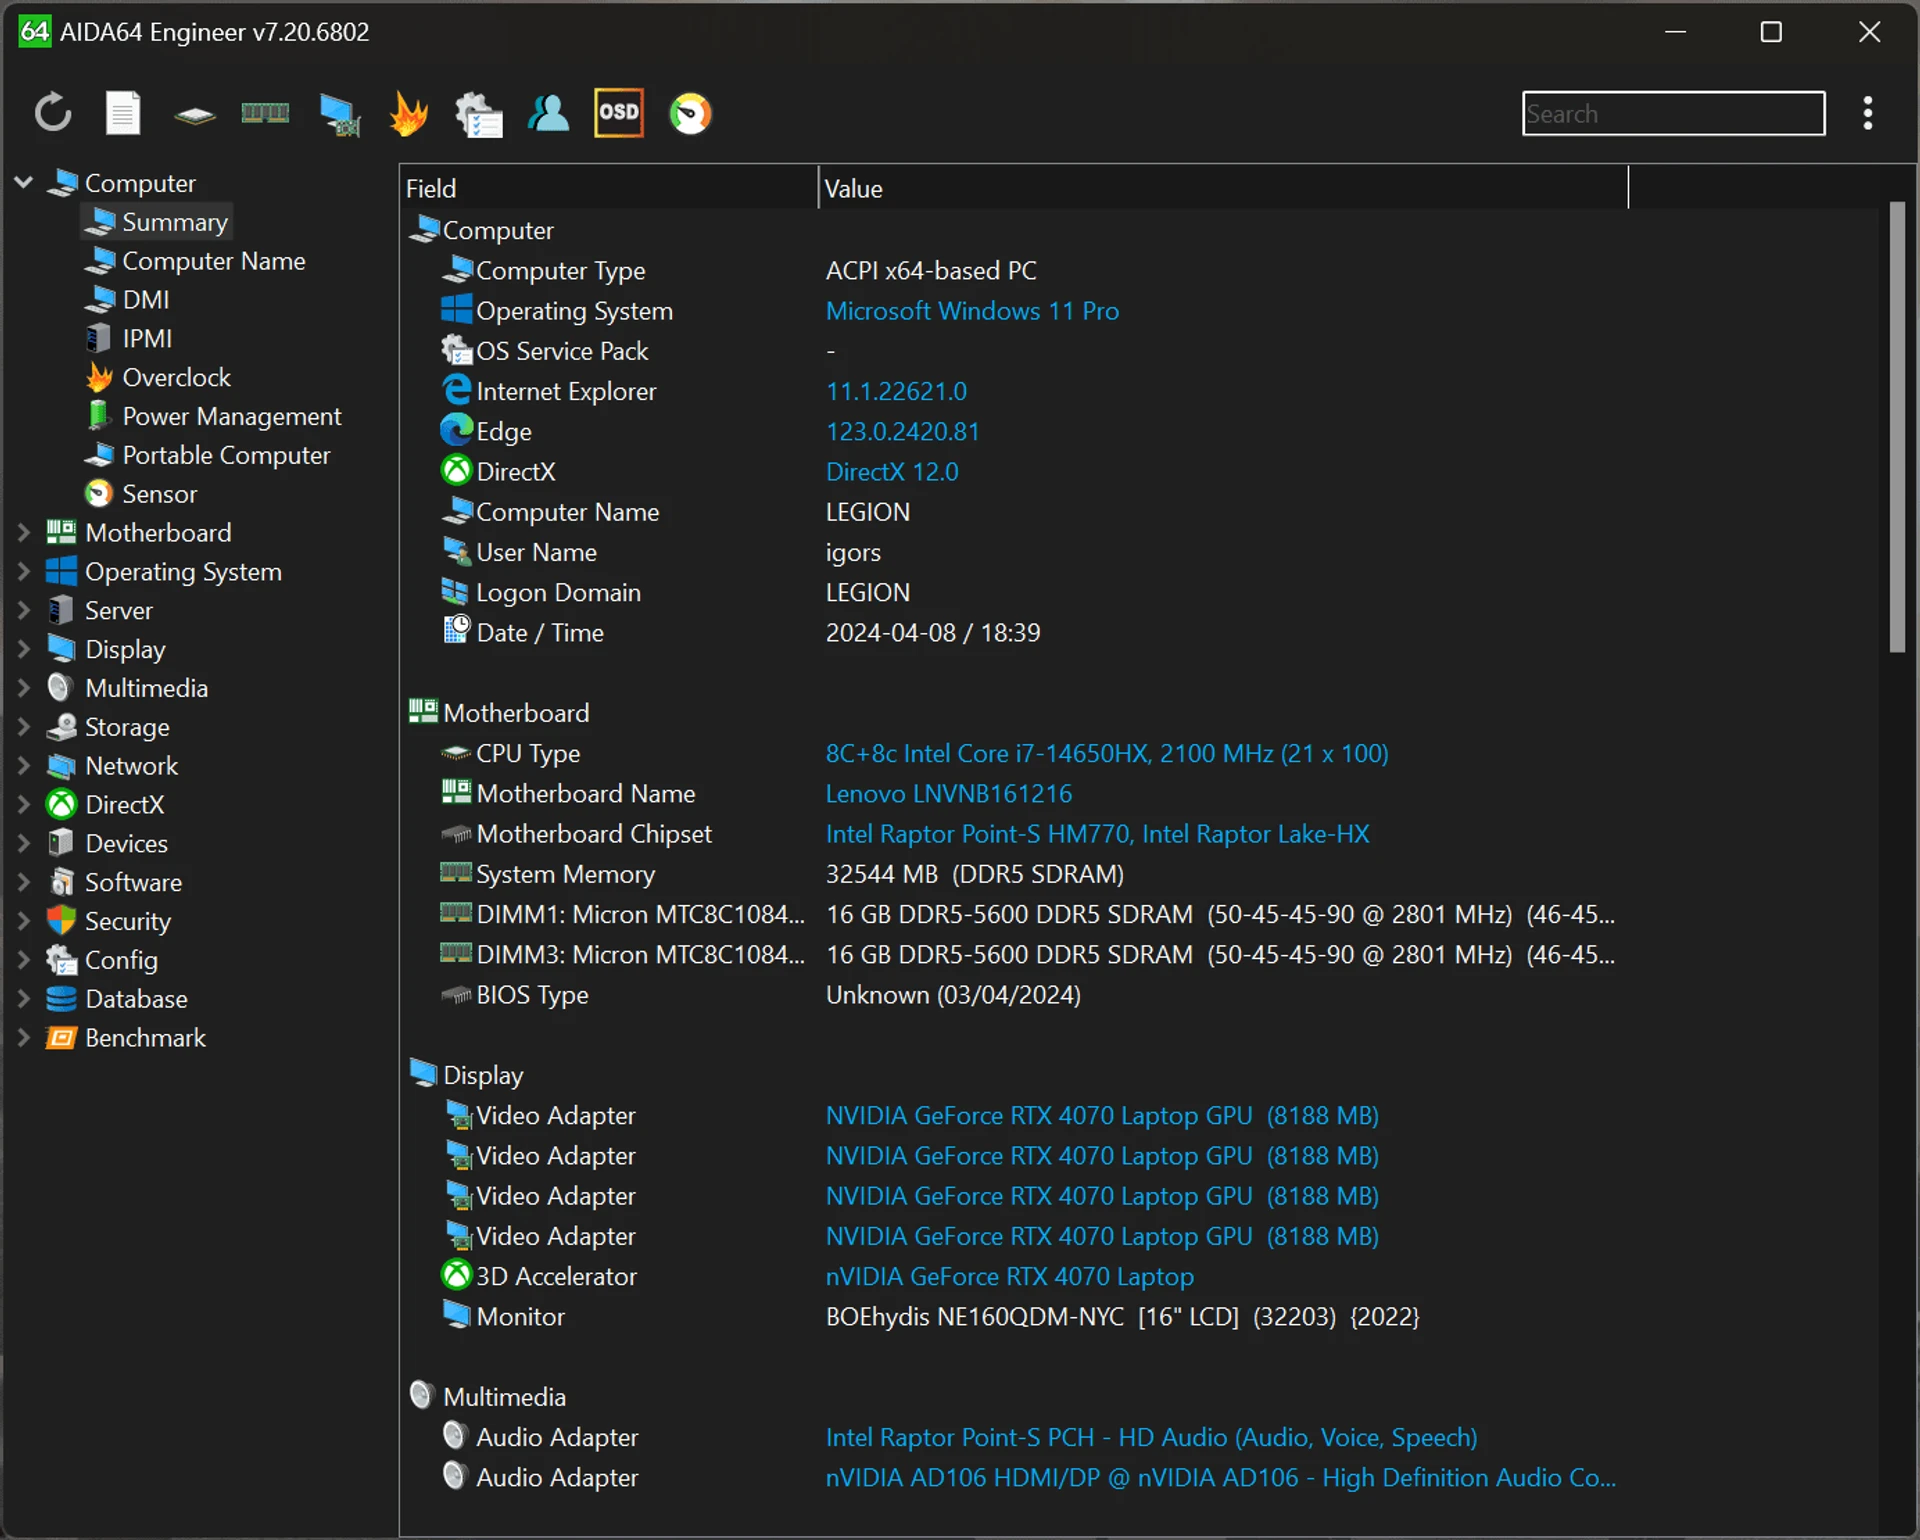Click the Field column header
Screen dimensions: 1920x1540
(x=609, y=189)
